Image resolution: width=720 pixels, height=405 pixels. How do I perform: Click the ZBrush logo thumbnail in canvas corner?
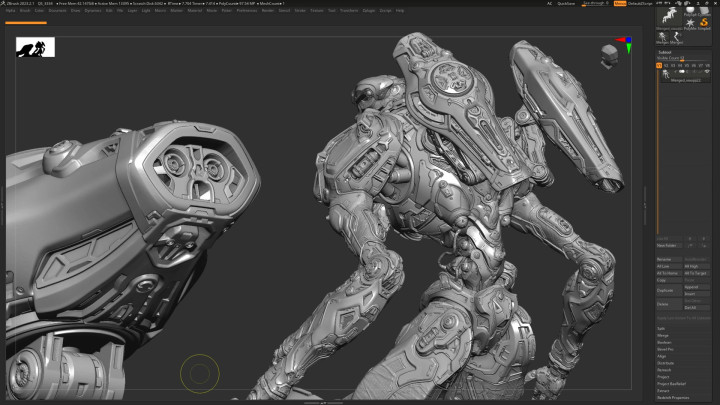(x=35, y=47)
